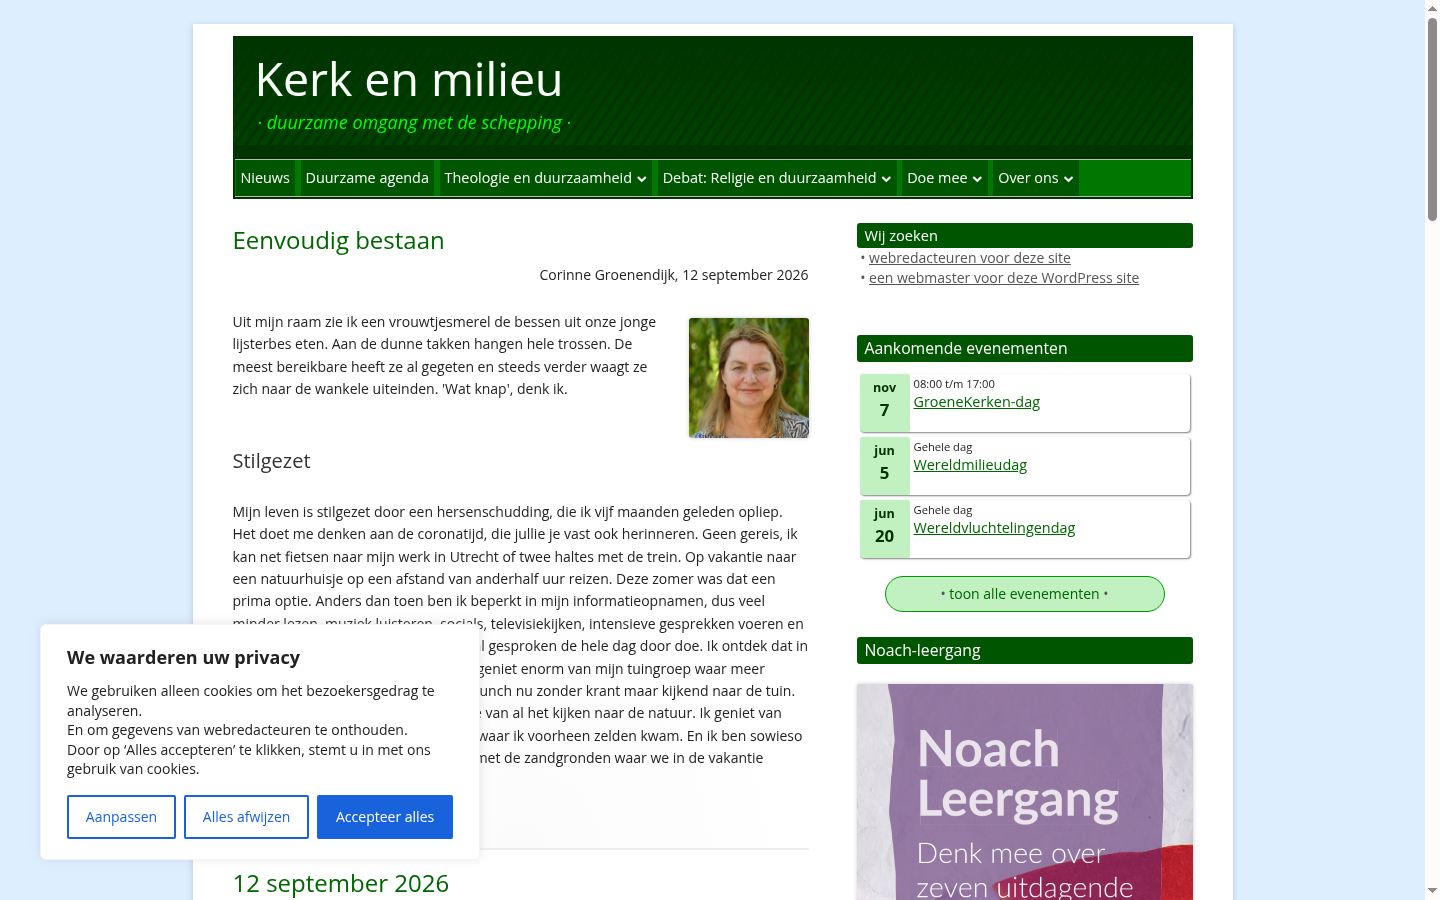Expand the Over ons dropdown menu
The image size is (1440, 900).
point(1035,178)
